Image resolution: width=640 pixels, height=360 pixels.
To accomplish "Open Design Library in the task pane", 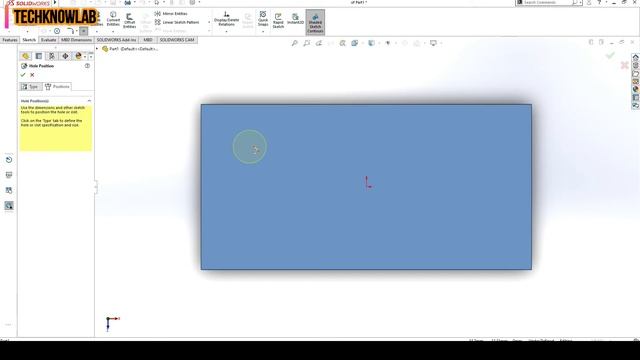I will [x=636, y=65].
